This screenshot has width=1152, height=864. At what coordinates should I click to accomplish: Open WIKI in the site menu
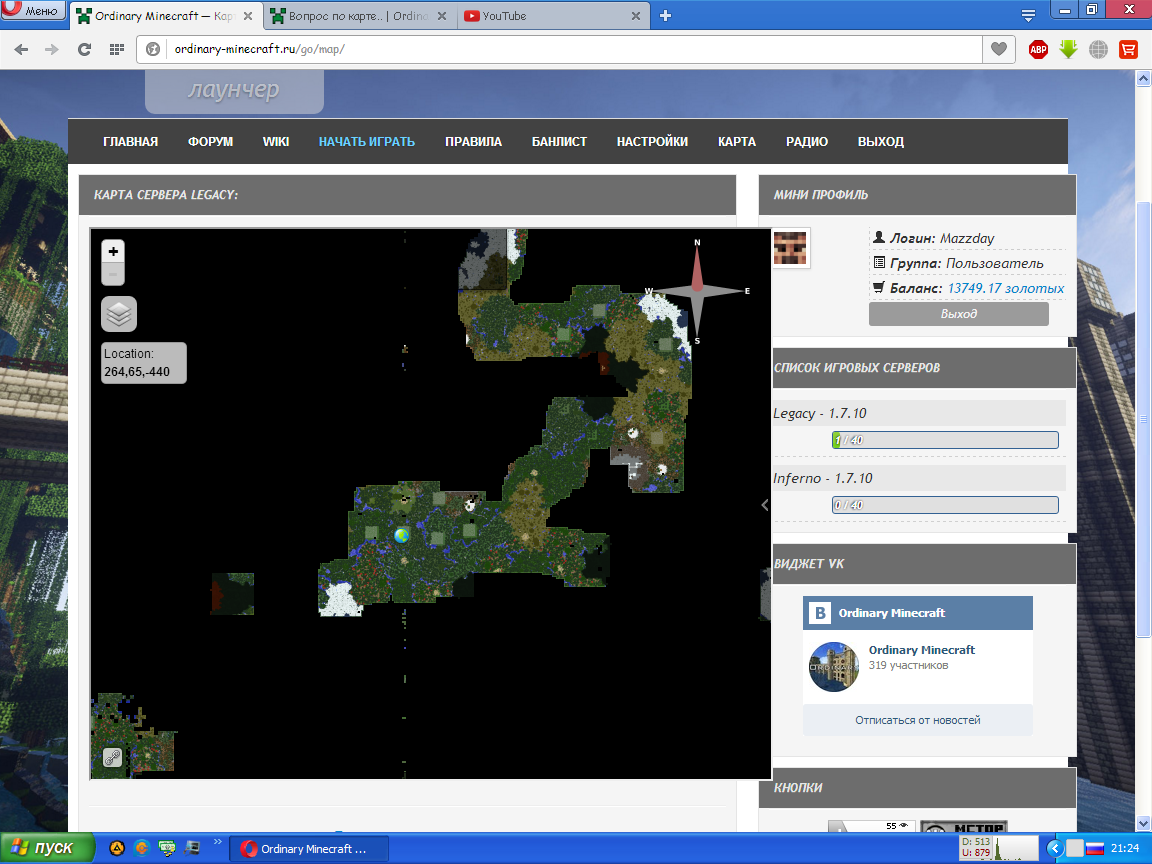click(x=276, y=142)
